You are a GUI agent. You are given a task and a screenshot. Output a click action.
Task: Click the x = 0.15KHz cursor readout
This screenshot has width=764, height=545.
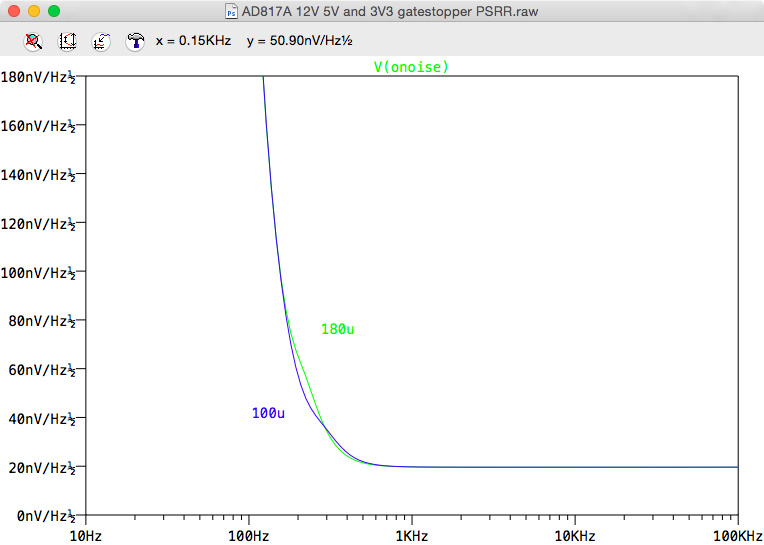193,41
